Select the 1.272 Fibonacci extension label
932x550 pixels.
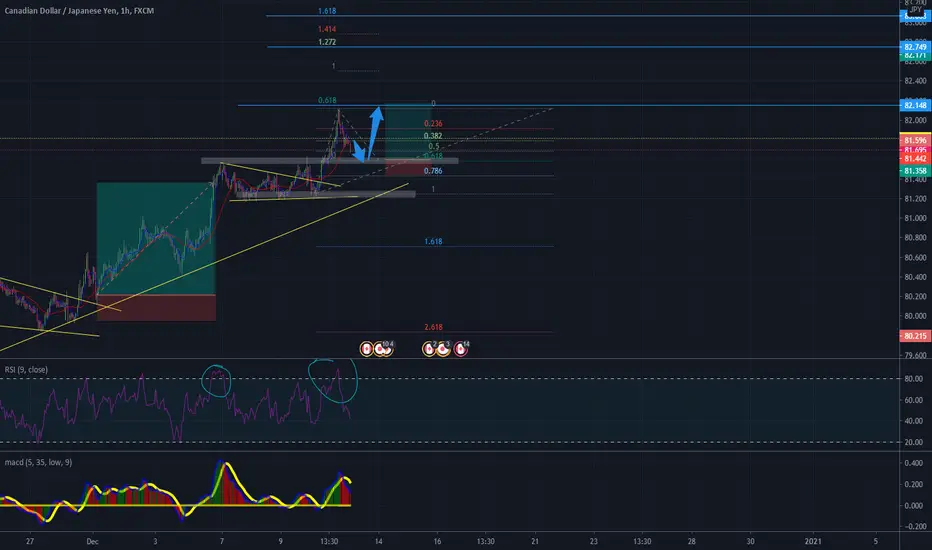(x=327, y=42)
